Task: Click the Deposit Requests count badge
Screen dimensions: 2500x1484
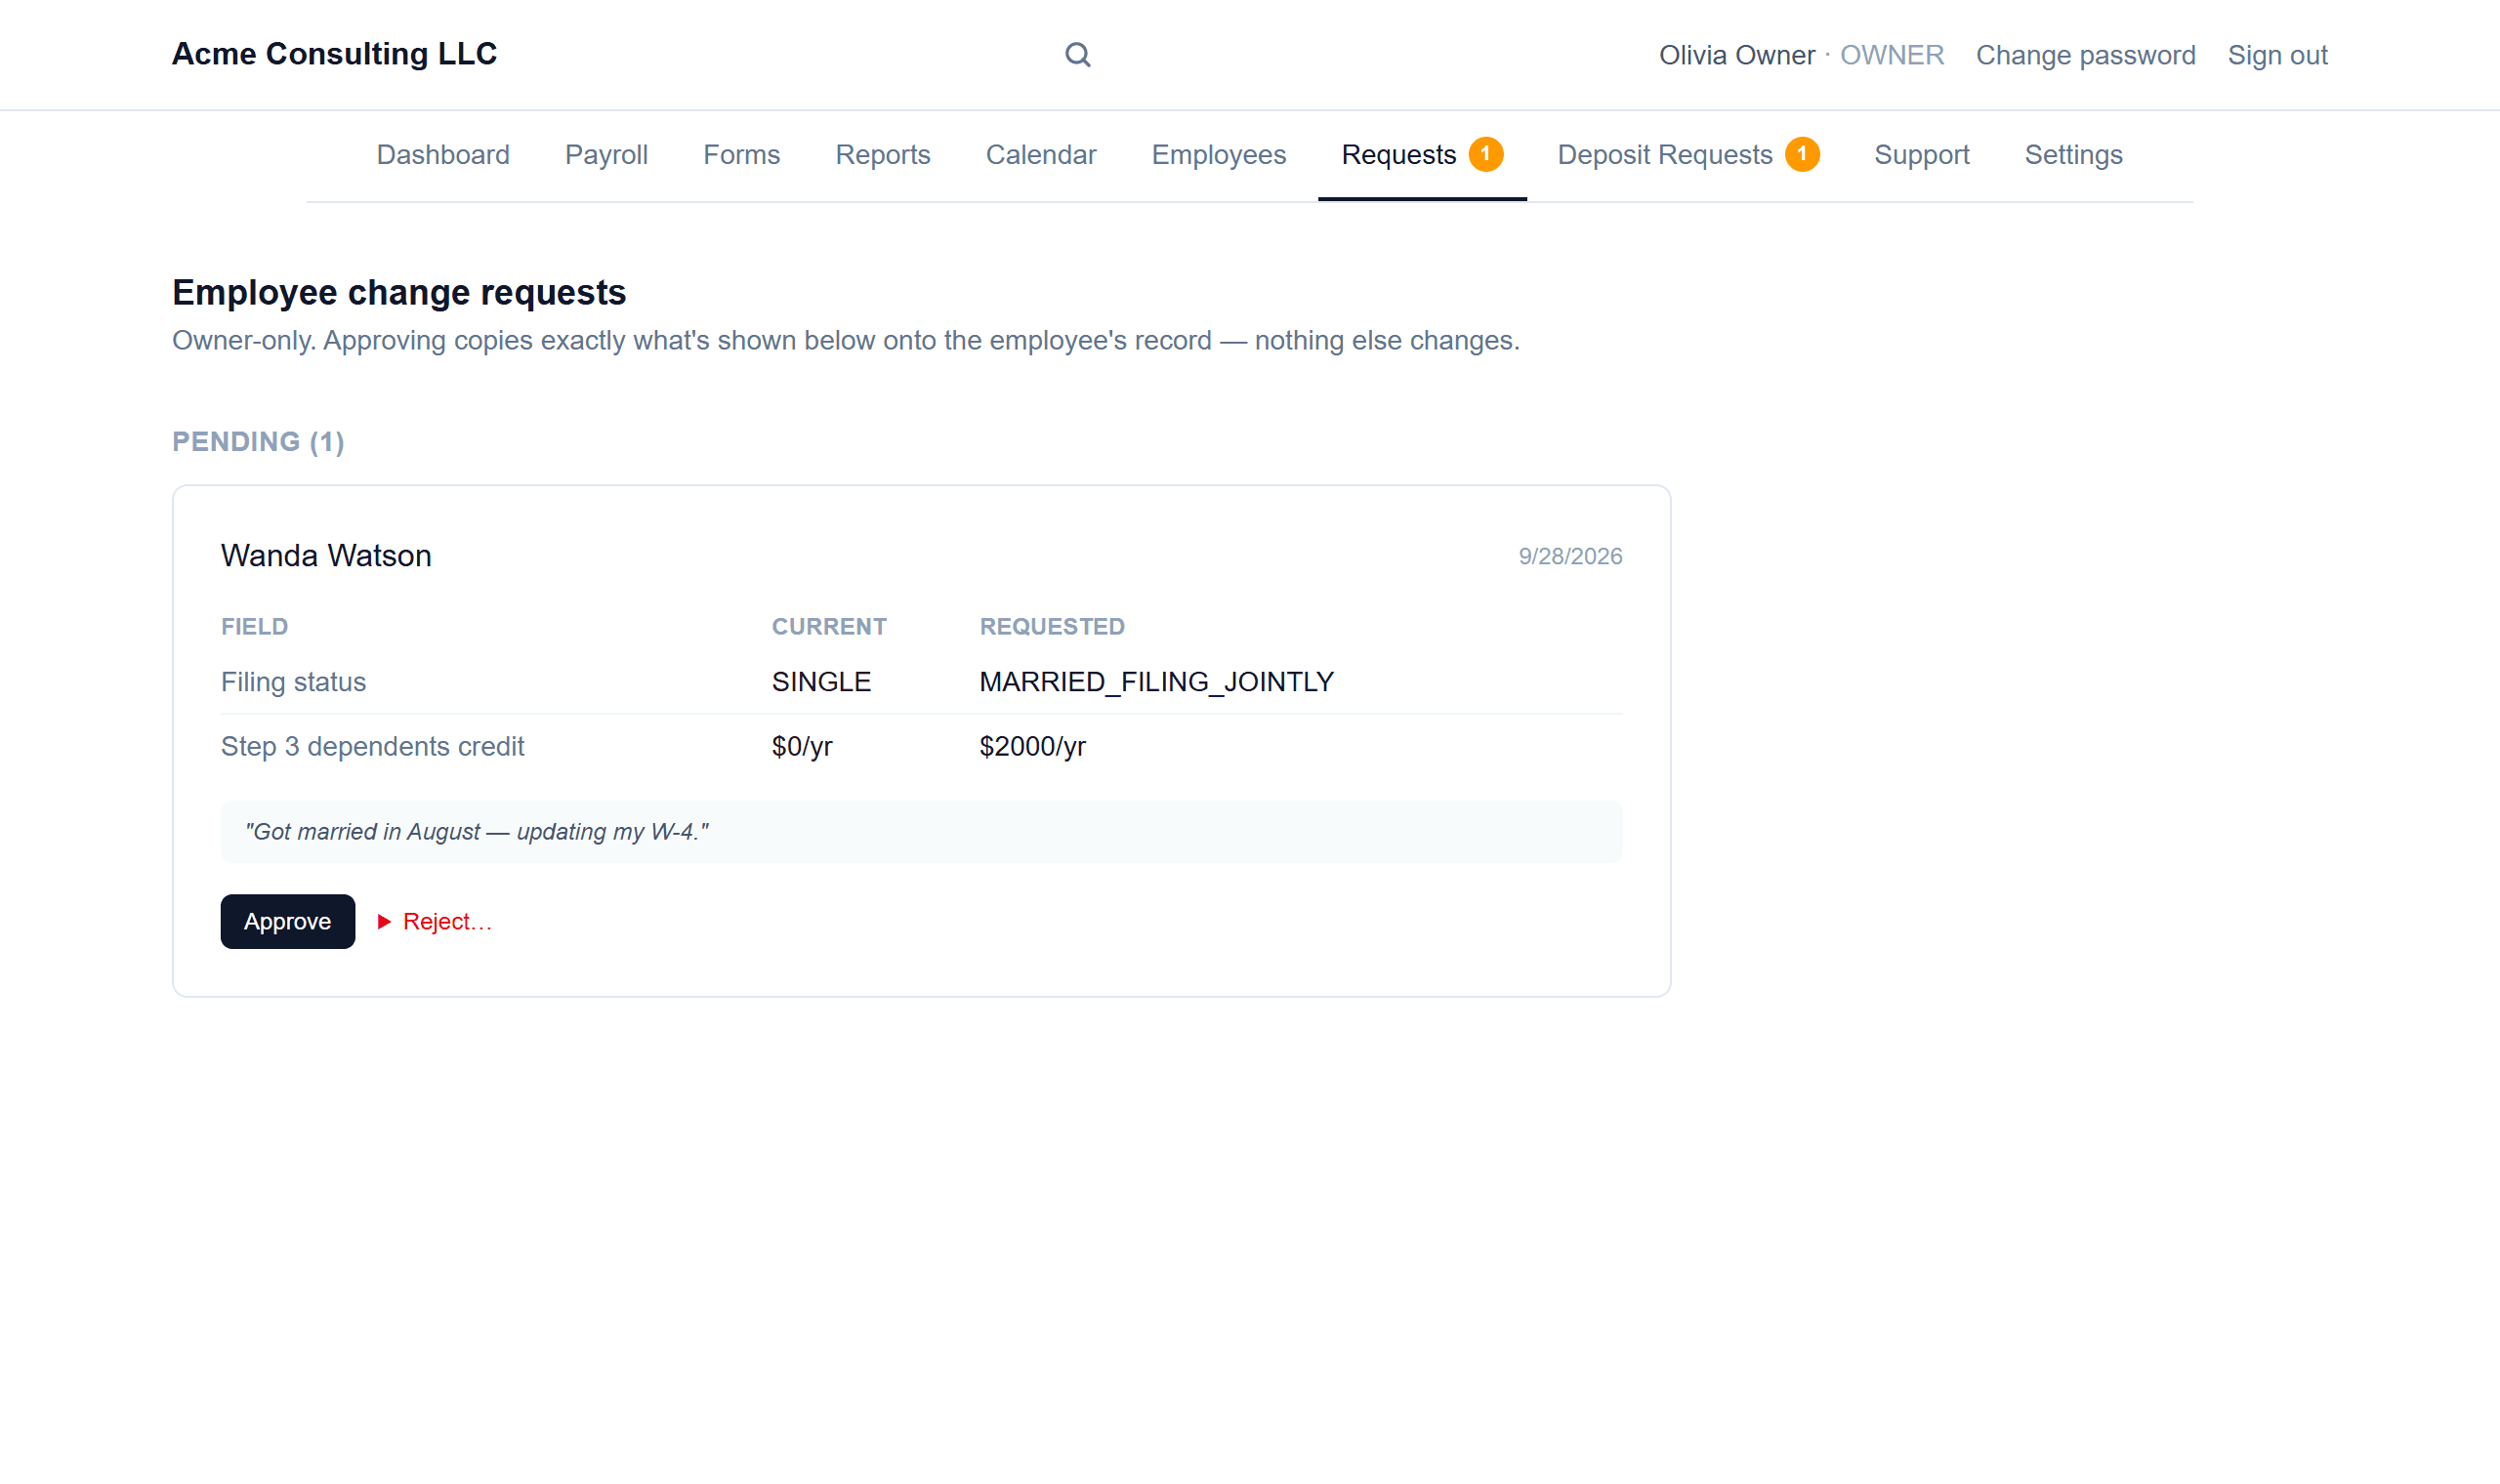Action: pyautogui.click(x=1802, y=154)
